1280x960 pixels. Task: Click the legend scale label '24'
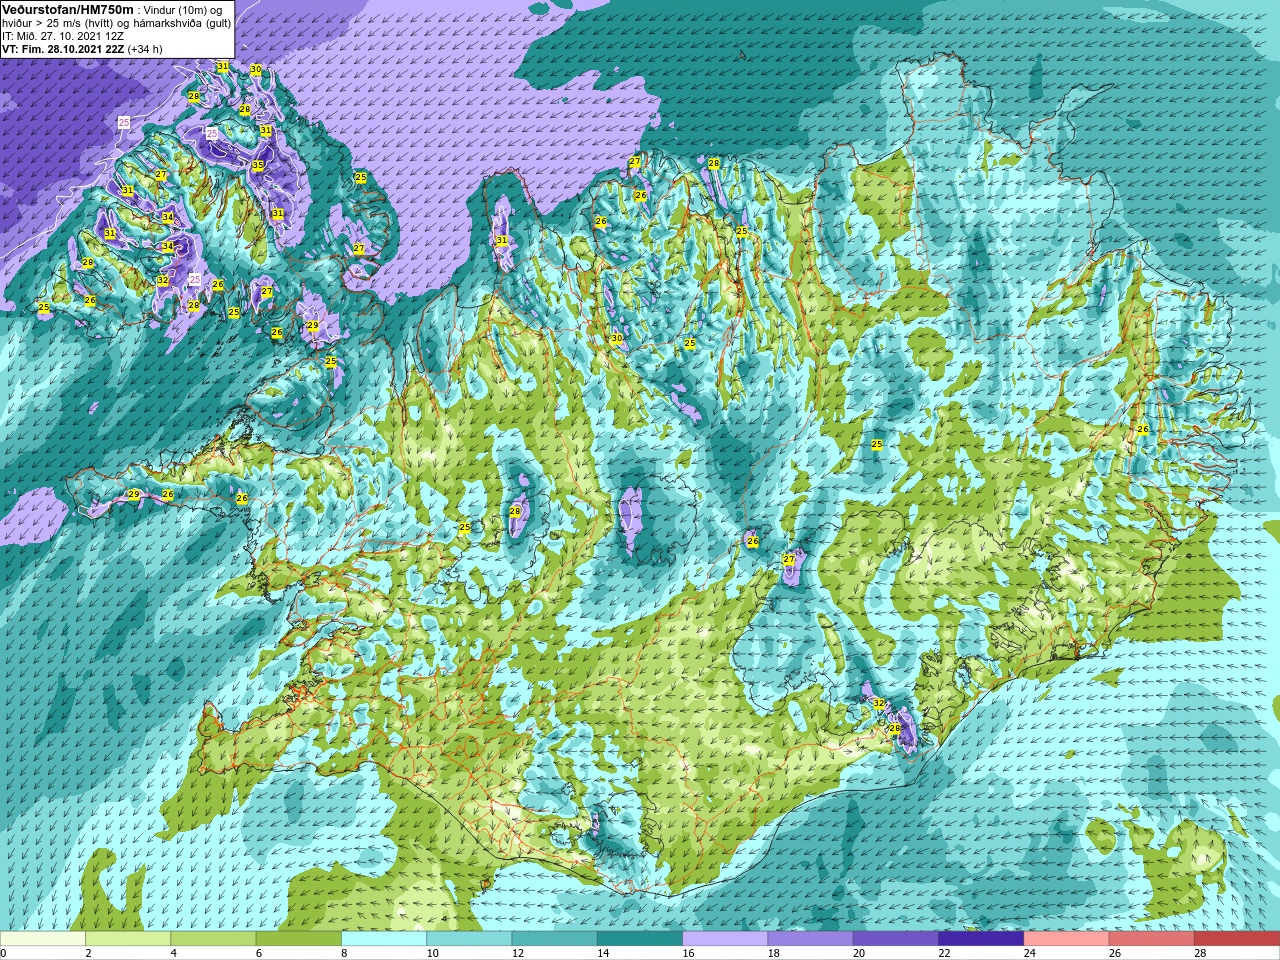coord(1030,953)
